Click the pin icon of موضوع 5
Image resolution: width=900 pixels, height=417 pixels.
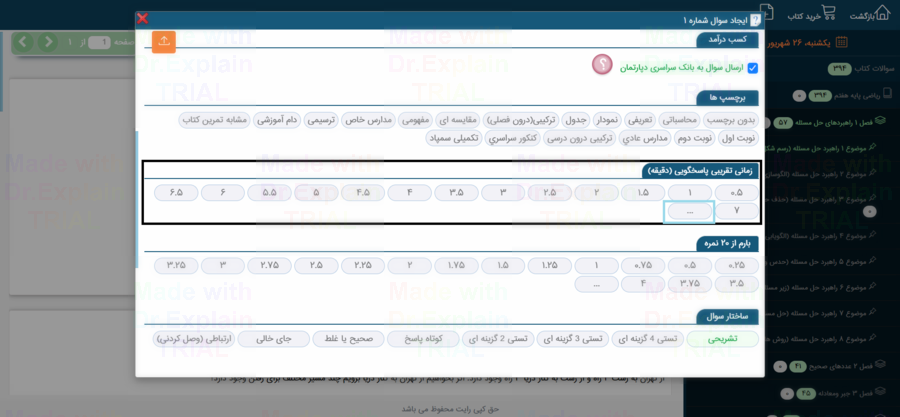click(x=873, y=262)
